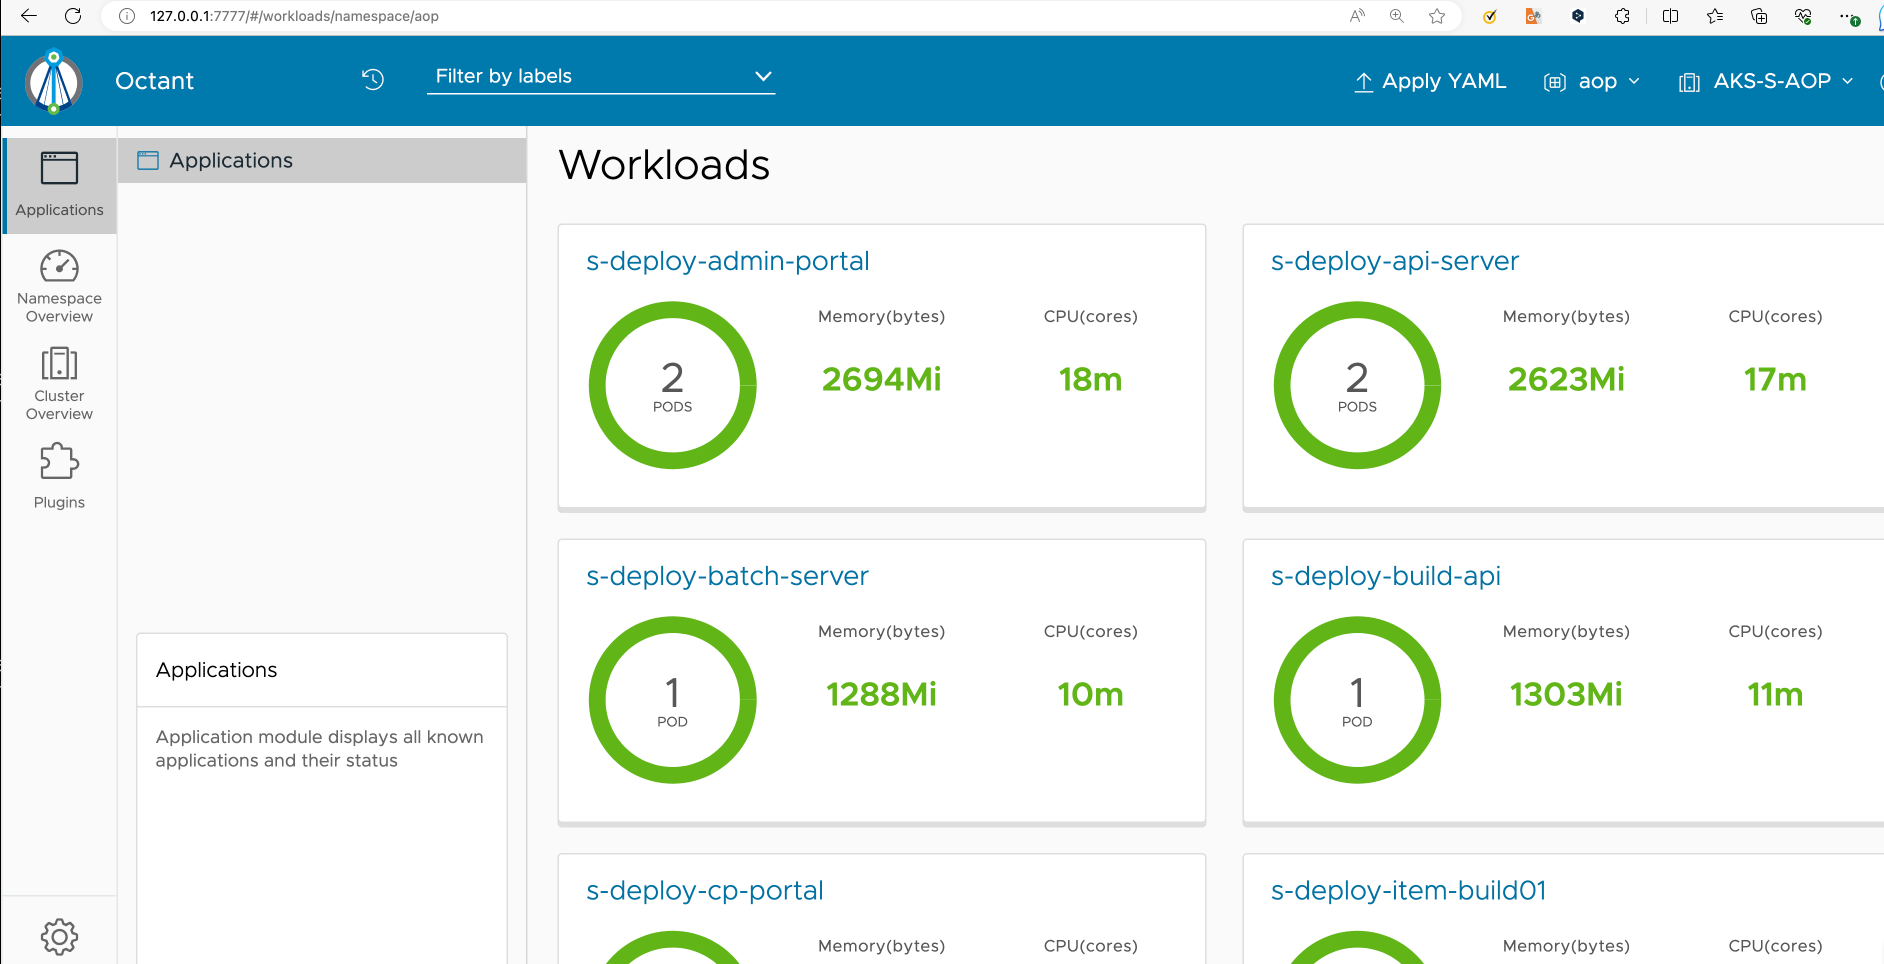Click the pods donut chart for s-deploy-admin-portal

pos(672,385)
